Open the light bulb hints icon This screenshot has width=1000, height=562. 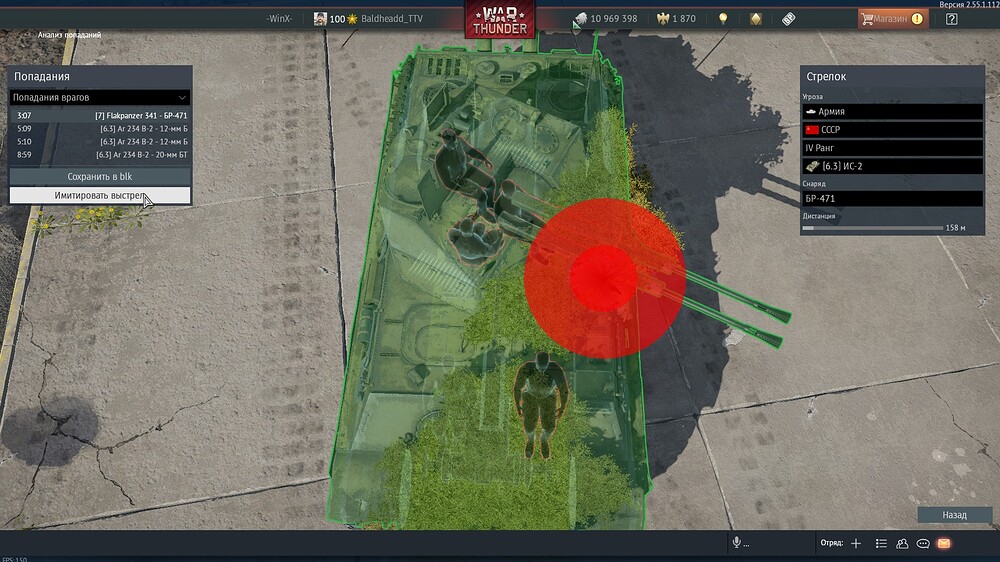(x=723, y=18)
